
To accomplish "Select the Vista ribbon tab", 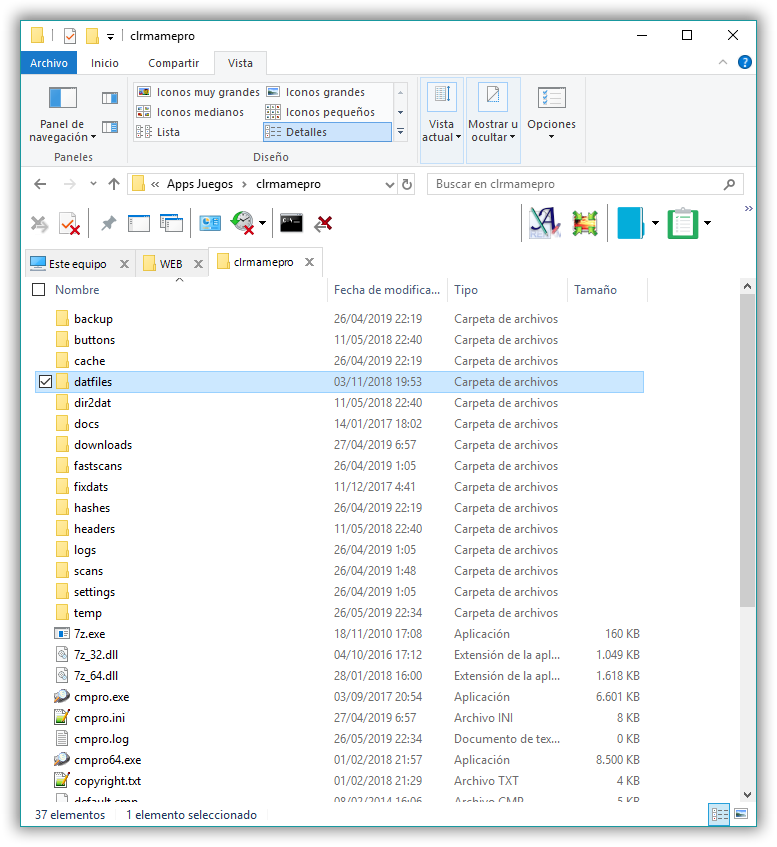I will tap(240, 63).
